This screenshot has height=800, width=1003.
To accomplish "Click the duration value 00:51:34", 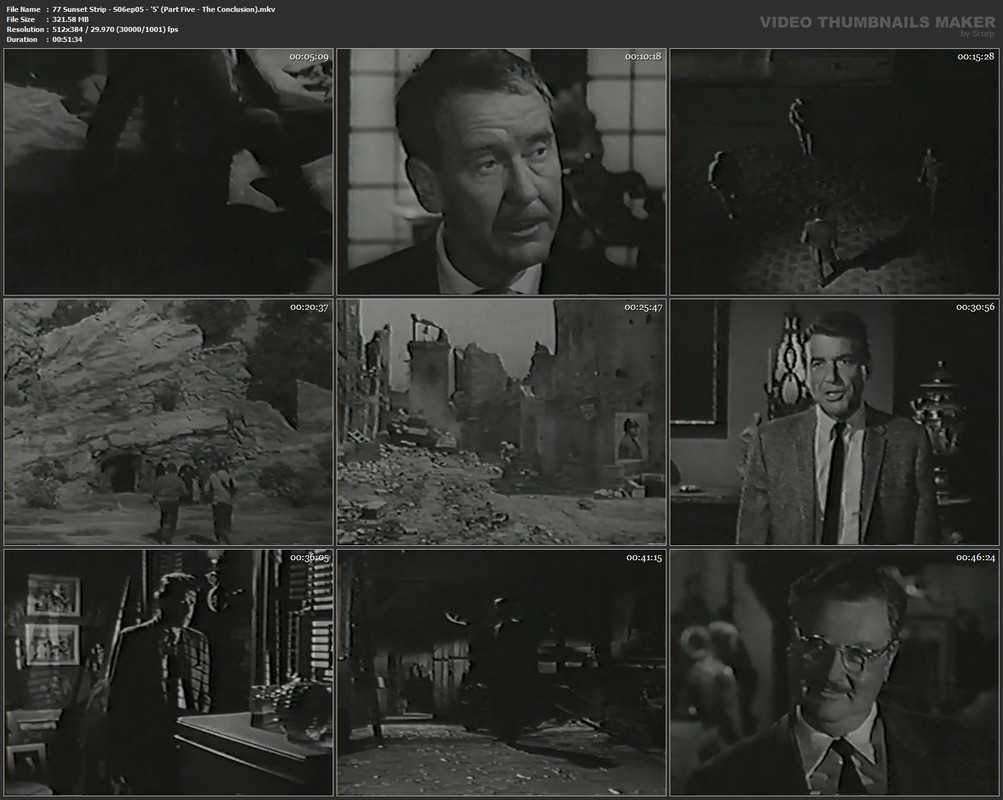I will click(67, 40).
